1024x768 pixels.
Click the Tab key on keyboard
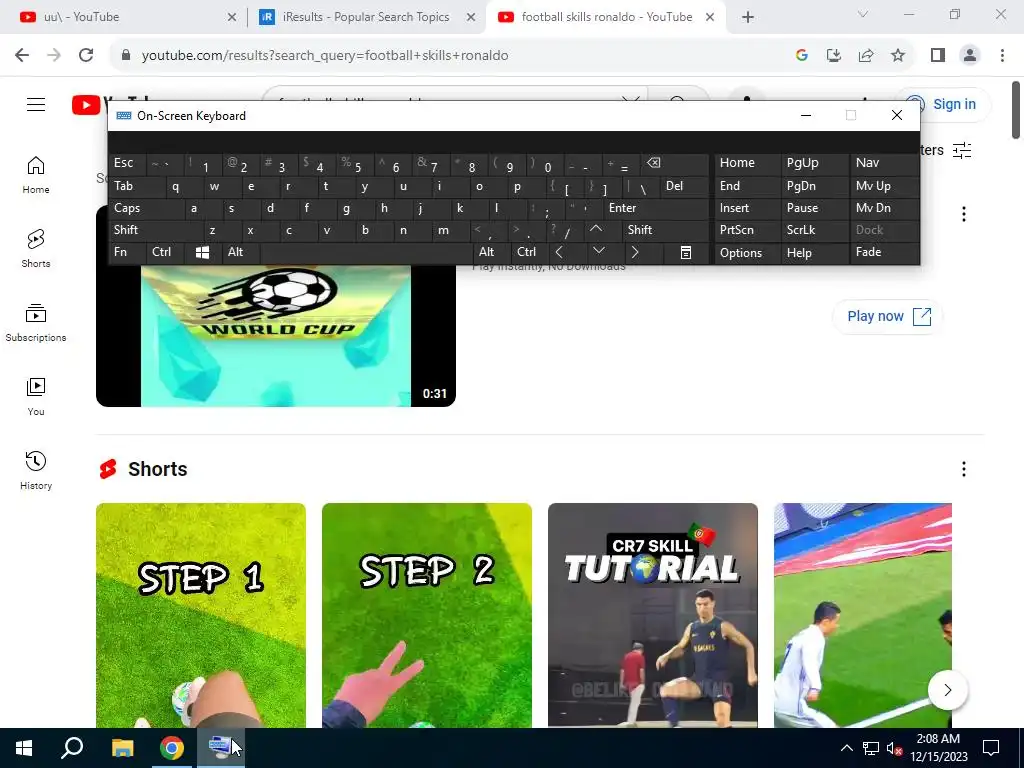136,186
